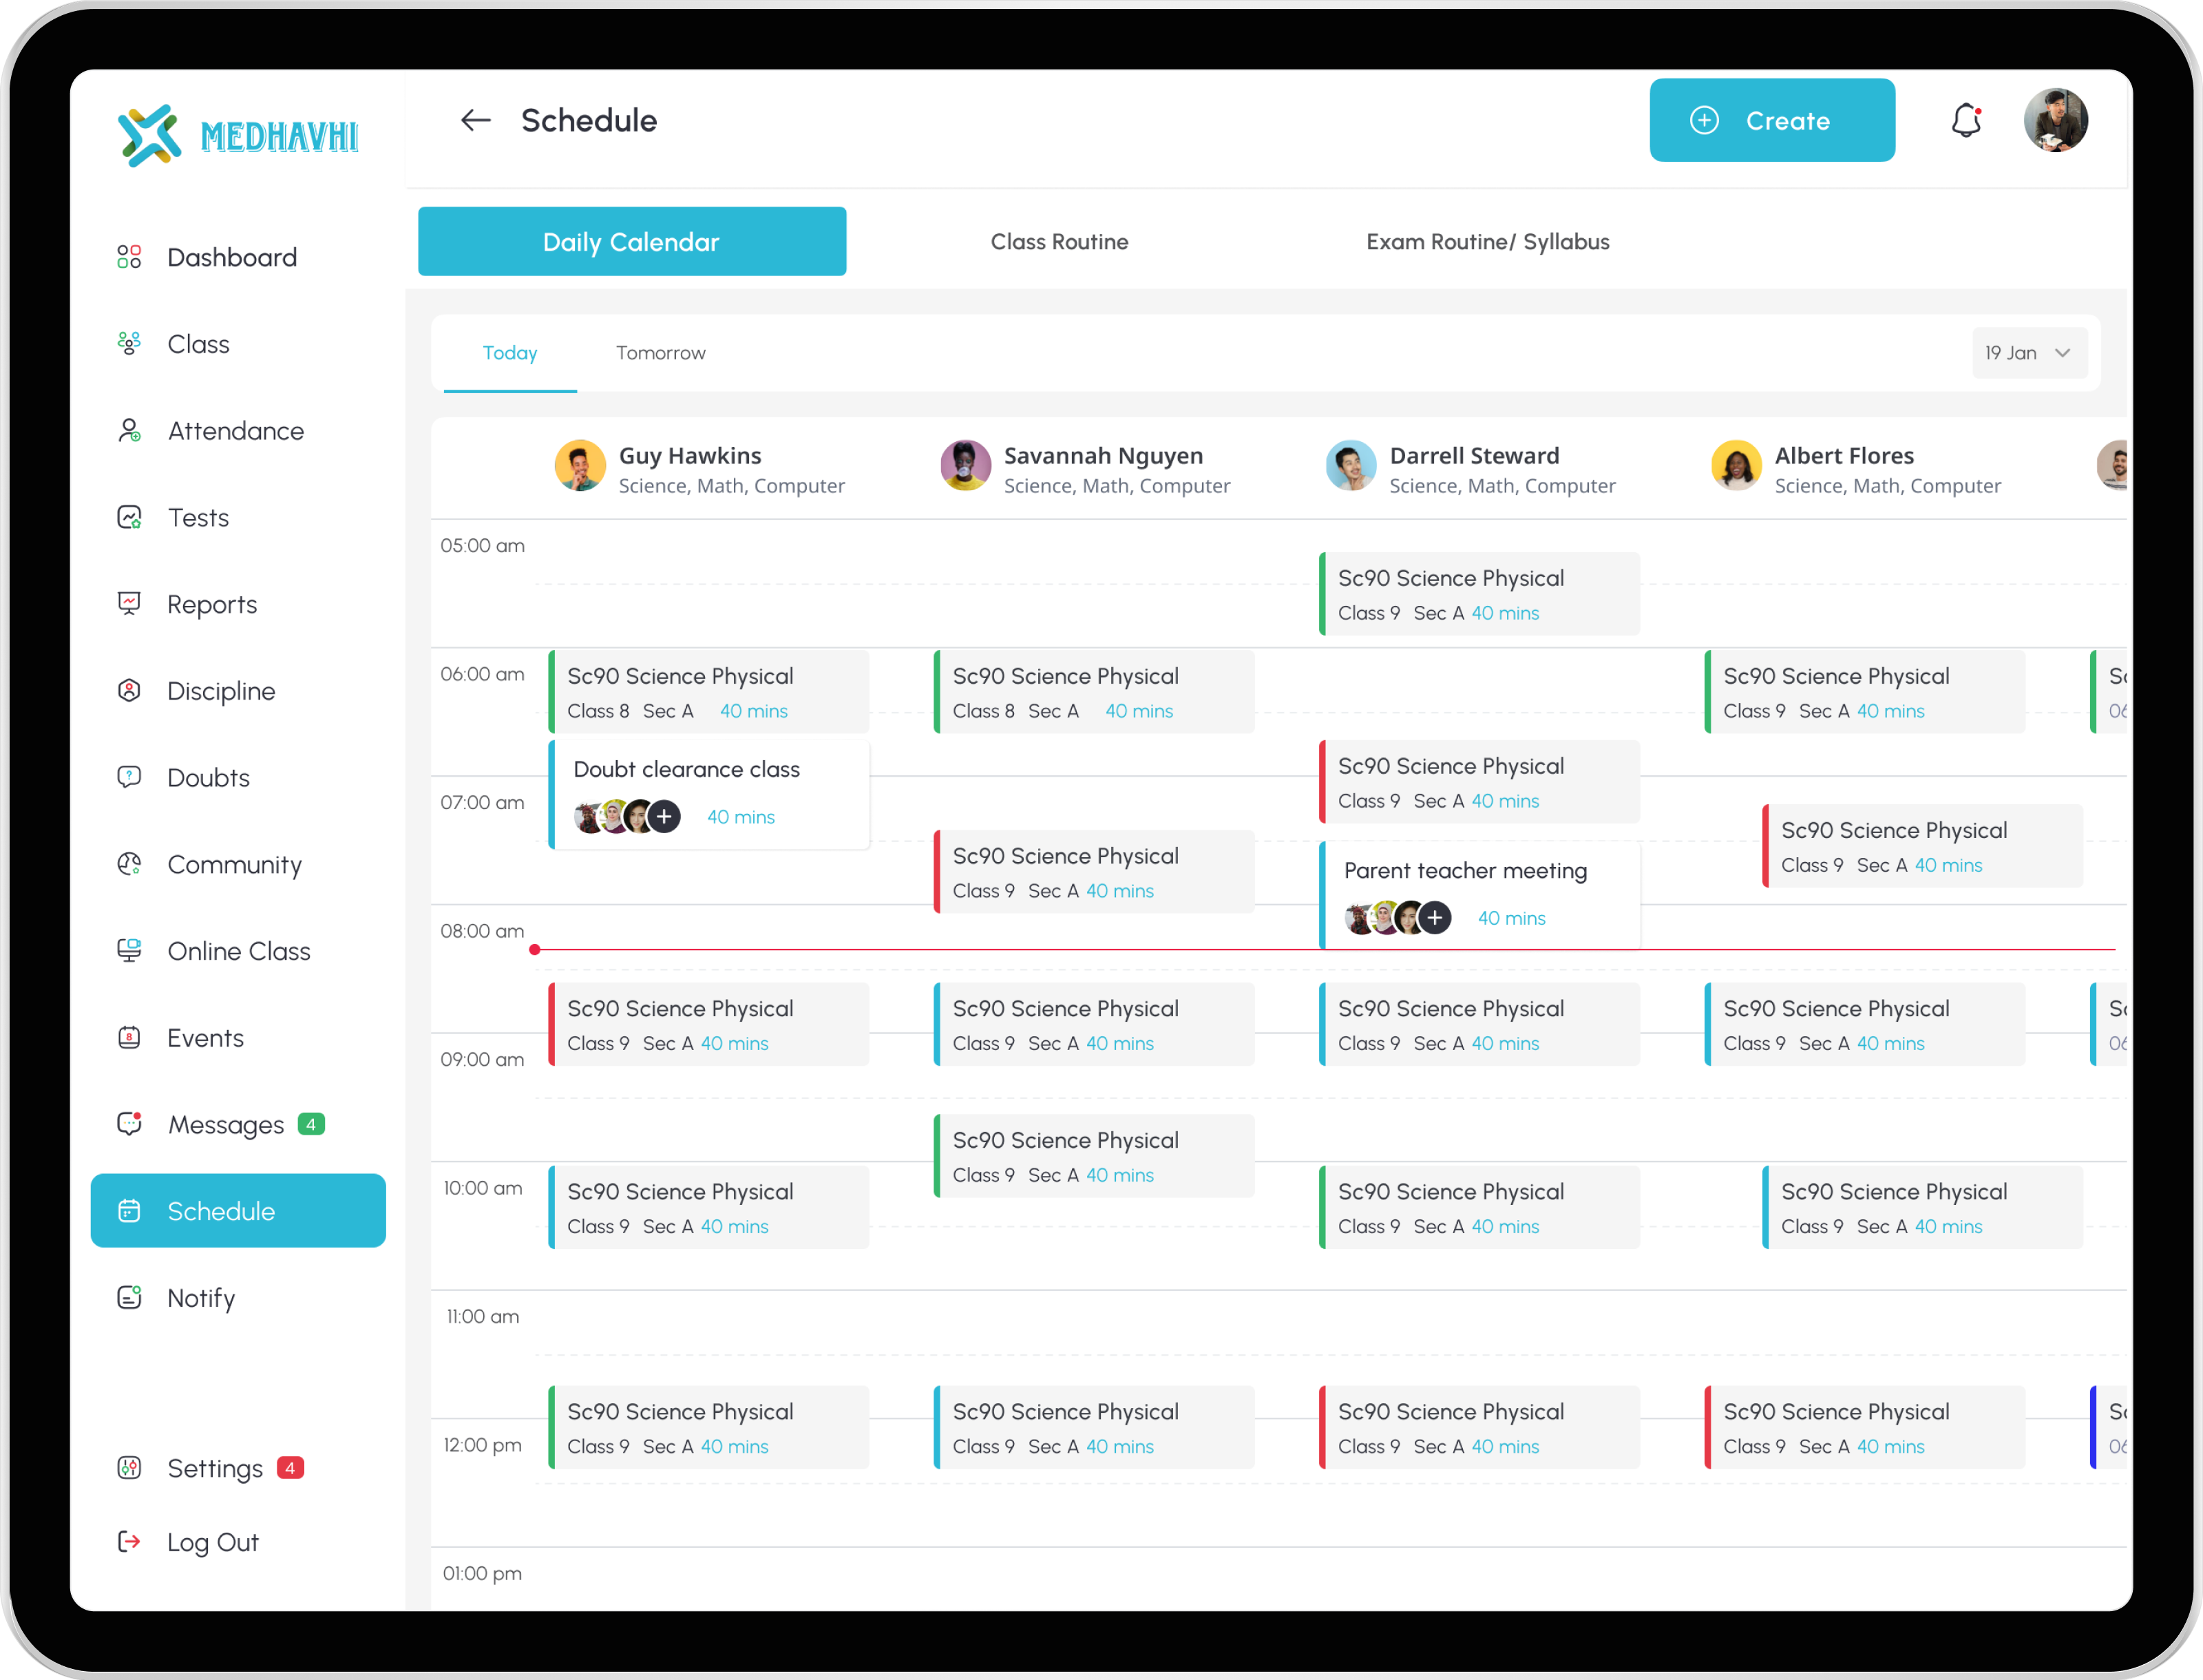Viewport: 2203px width, 1680px height.
Task: Click user profile avatar icon
Action: 2056,120
